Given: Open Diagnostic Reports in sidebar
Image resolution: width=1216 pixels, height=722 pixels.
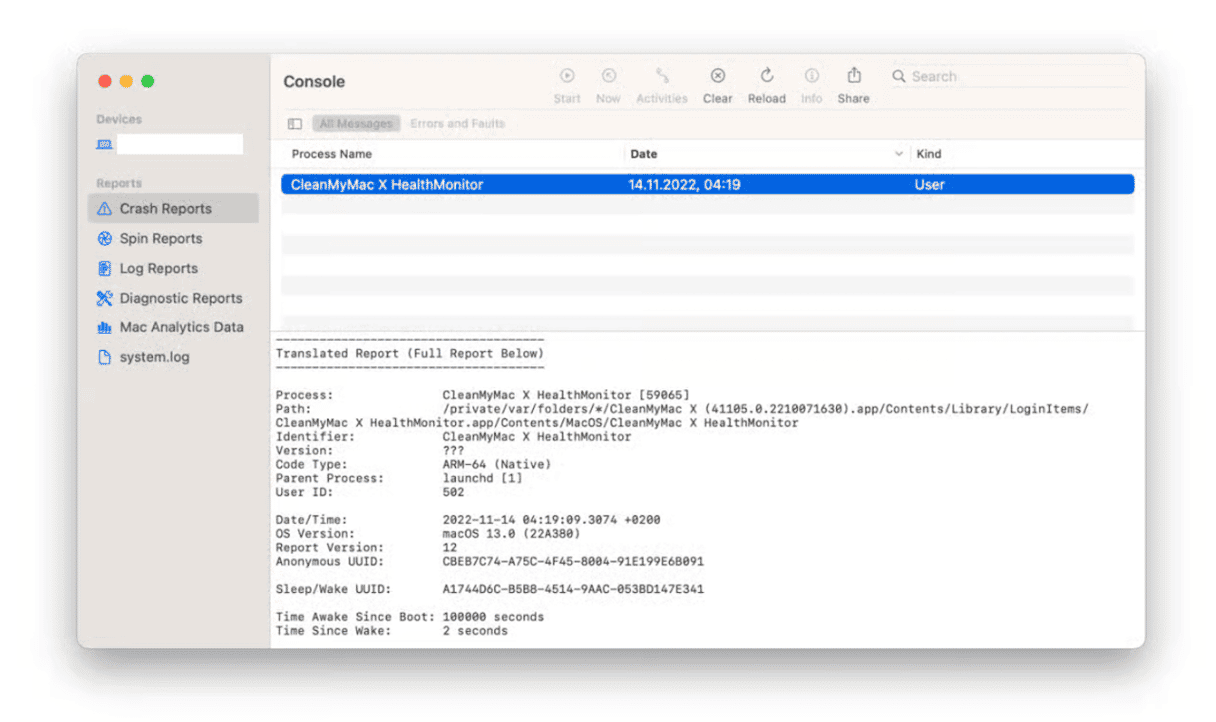Looking at the screenshot, I should (x=180, y=298).
